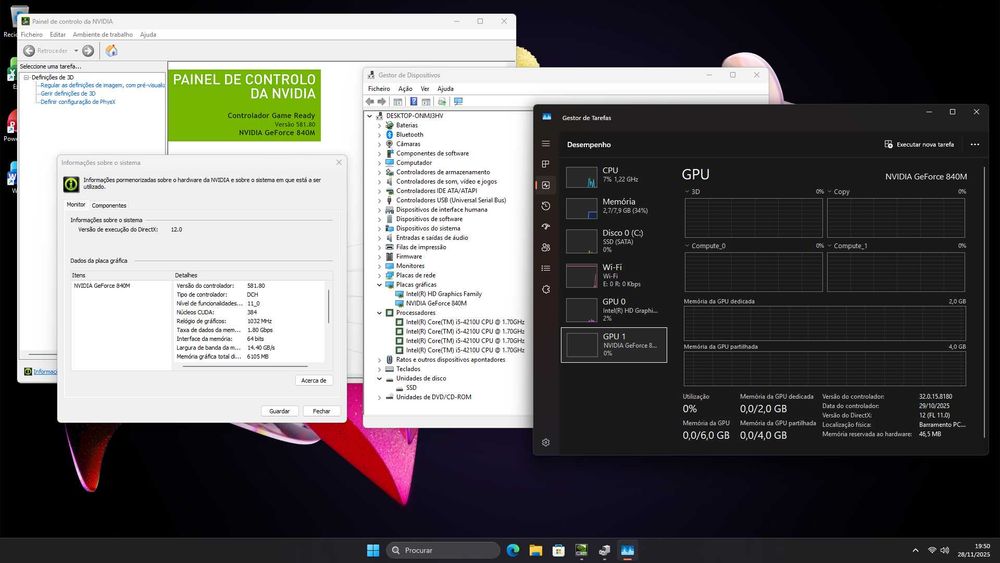Open Ficheiro menu in NVIDIA Control Panel
Screen dimensions: 1000x563
point(31,34)
